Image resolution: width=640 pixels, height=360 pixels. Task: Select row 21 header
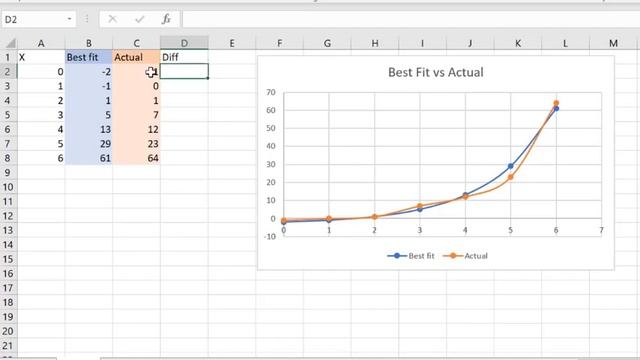tap(8, 346)
